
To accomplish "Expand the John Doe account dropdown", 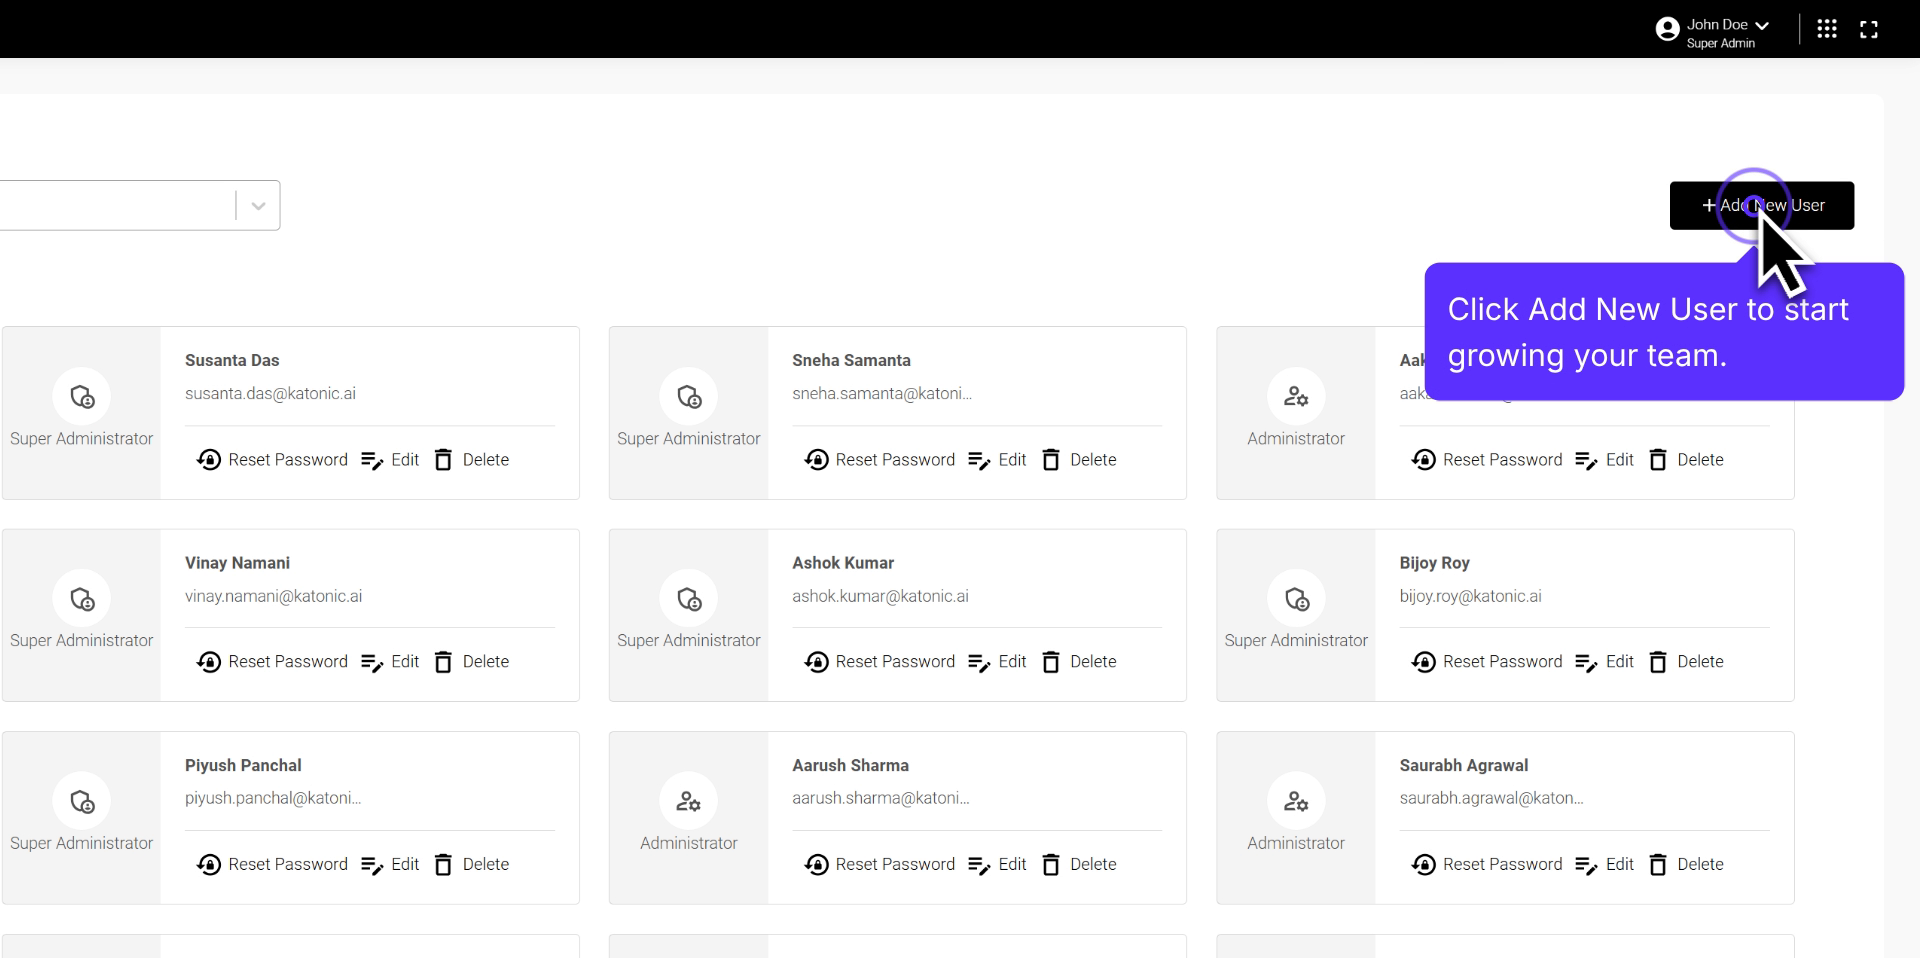I will click(x=1764, y=24).
